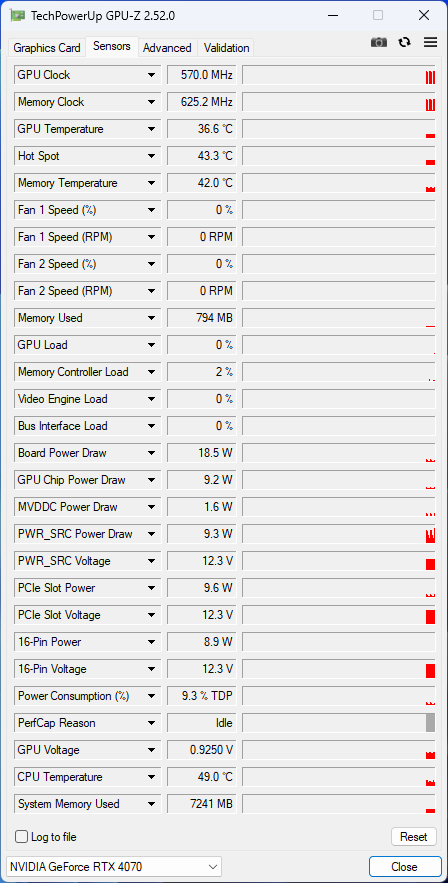This screenshot has height=883, width=448.
Task: Click the GPU-Z app icon in title bar
Action: (x=18, y=16)
